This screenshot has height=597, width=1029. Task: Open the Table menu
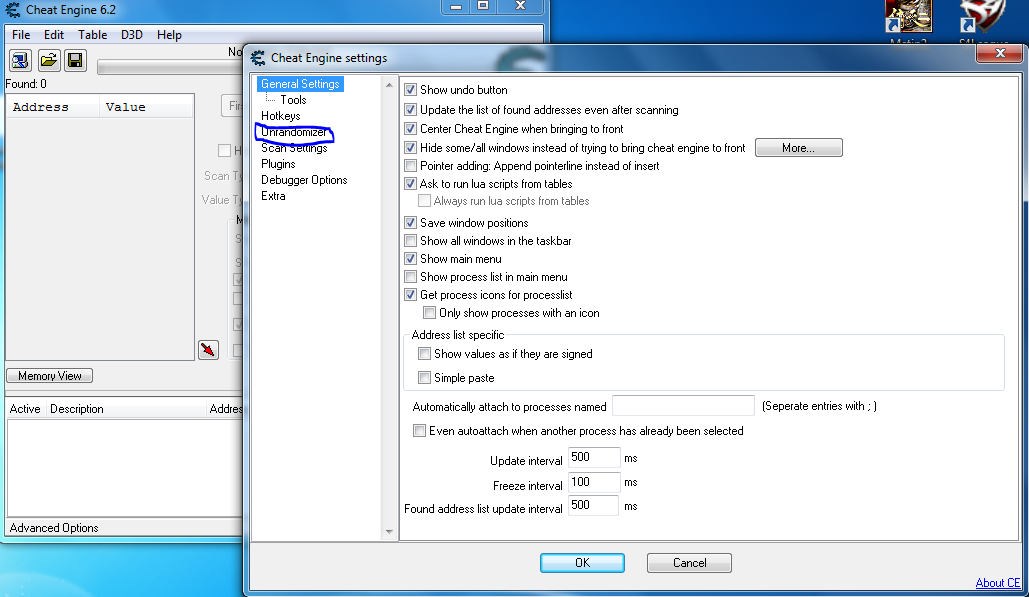[x=93, y=35]
